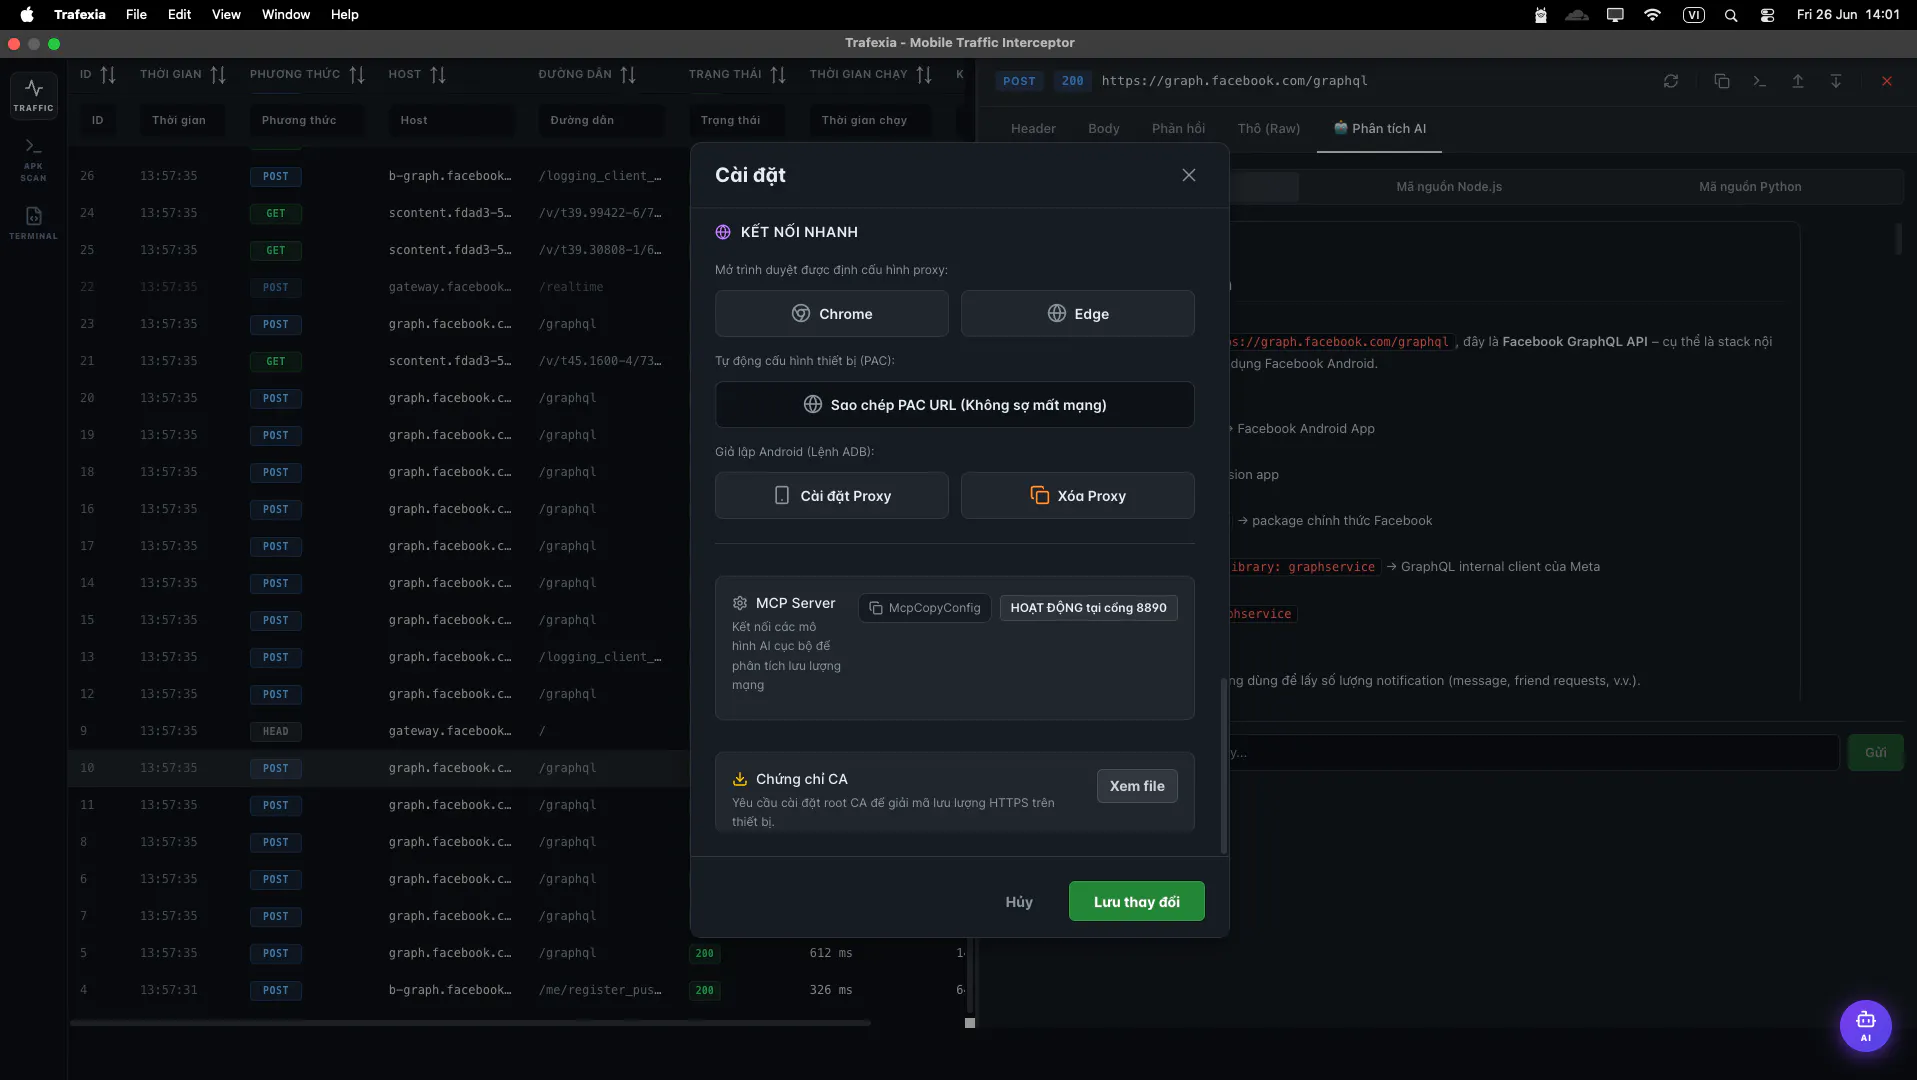1917x1080 pixels.
Task: Click the 612 ms duration cell
Action: click(831, 953)
